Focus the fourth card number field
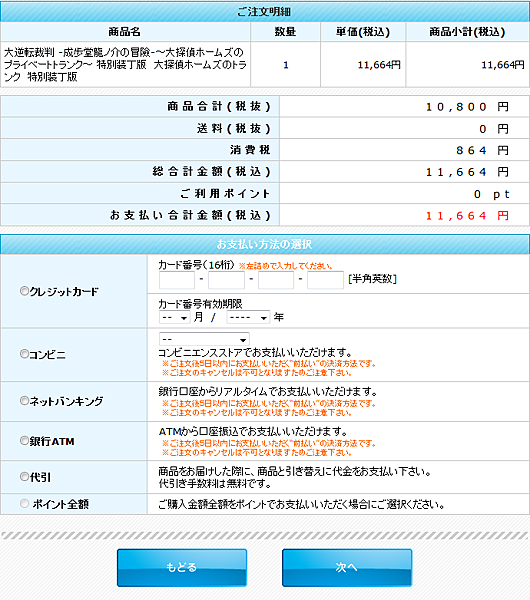The image size is (530, 600). [325, 280]
